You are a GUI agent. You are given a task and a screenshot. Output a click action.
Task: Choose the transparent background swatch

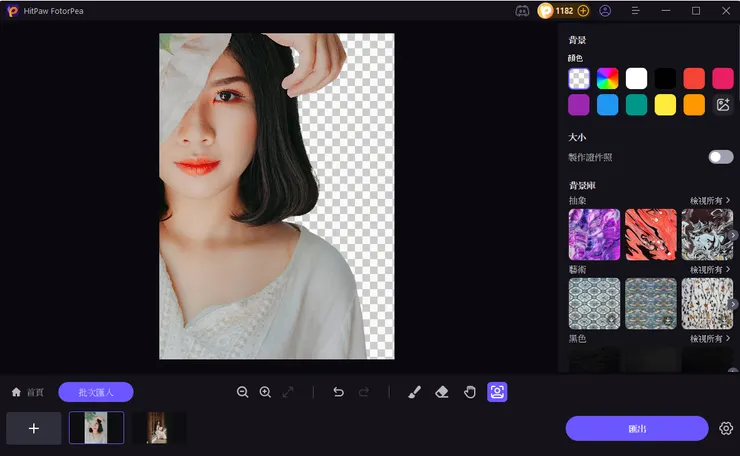click(579, 78)
